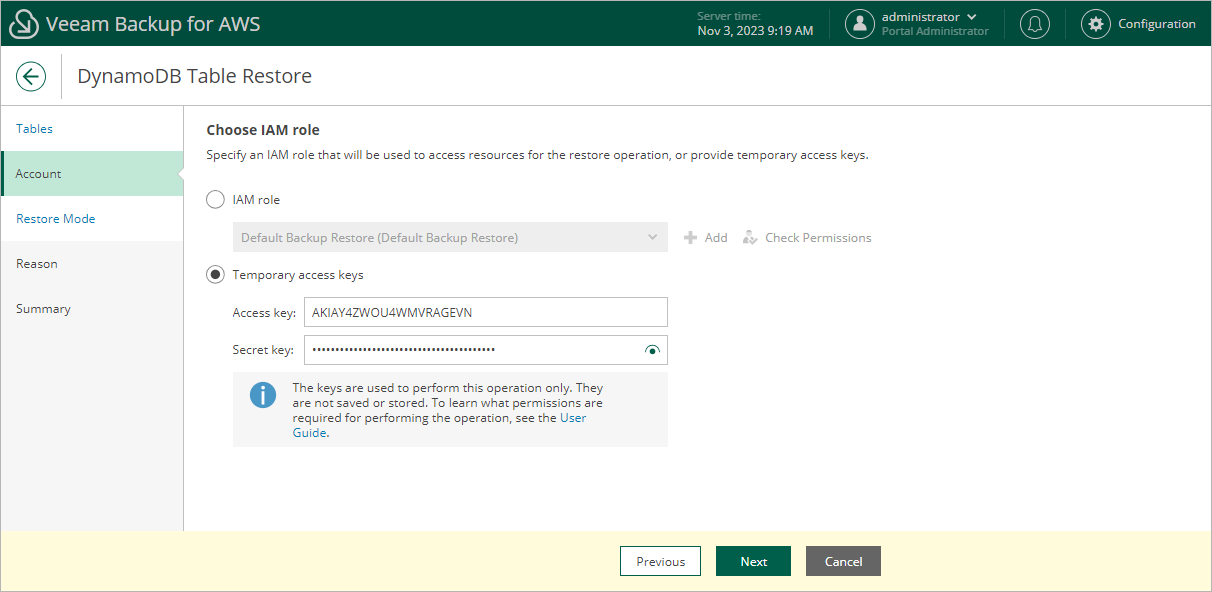
Task: Click the Veeam logo icon
Action: (x=23, y=24)
